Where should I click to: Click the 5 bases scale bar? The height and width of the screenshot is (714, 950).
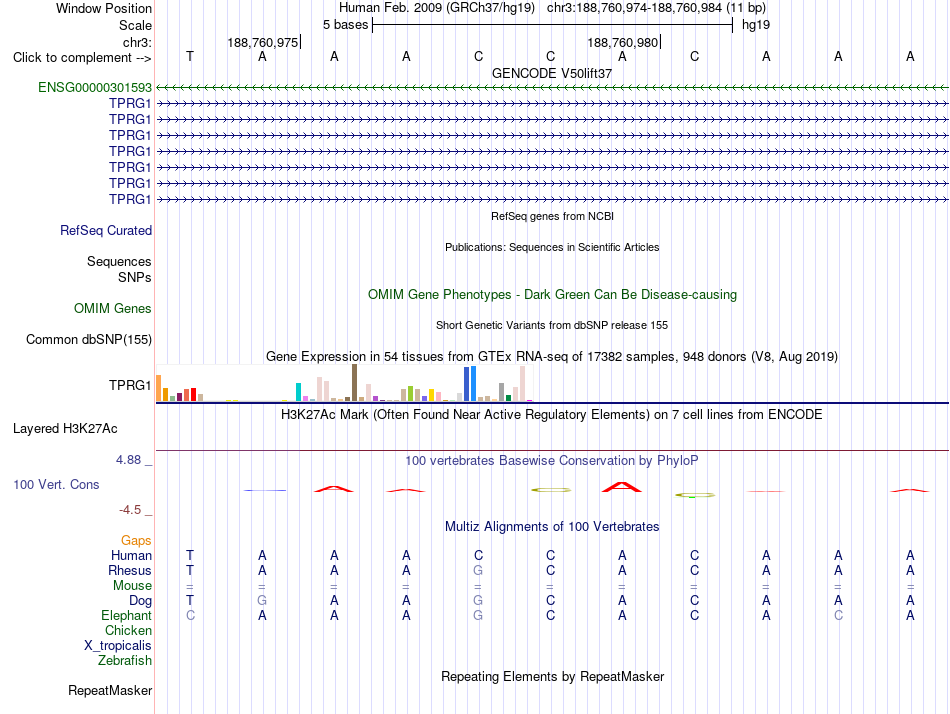553,25
